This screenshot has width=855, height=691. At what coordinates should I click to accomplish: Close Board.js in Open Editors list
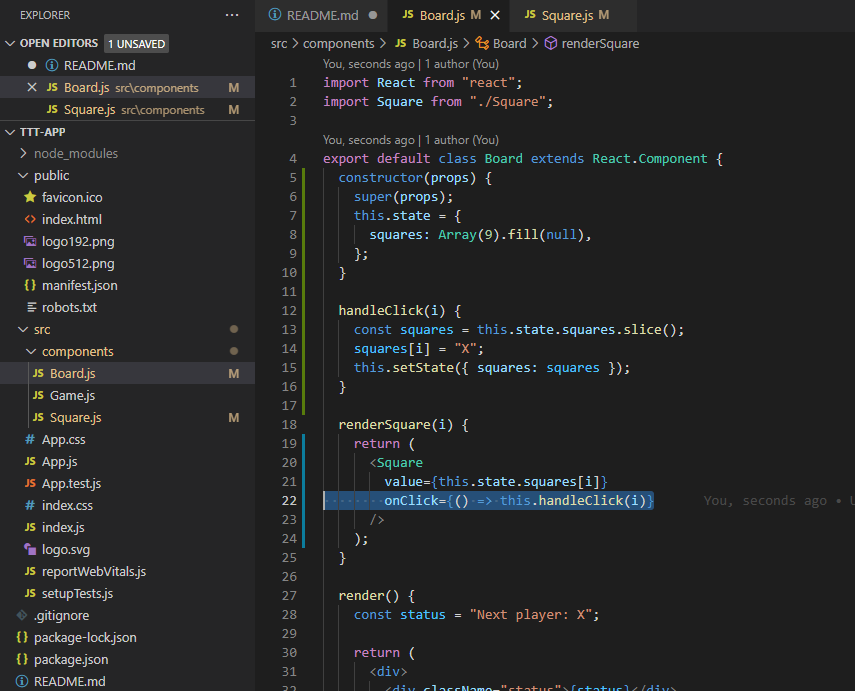(32, 87)
